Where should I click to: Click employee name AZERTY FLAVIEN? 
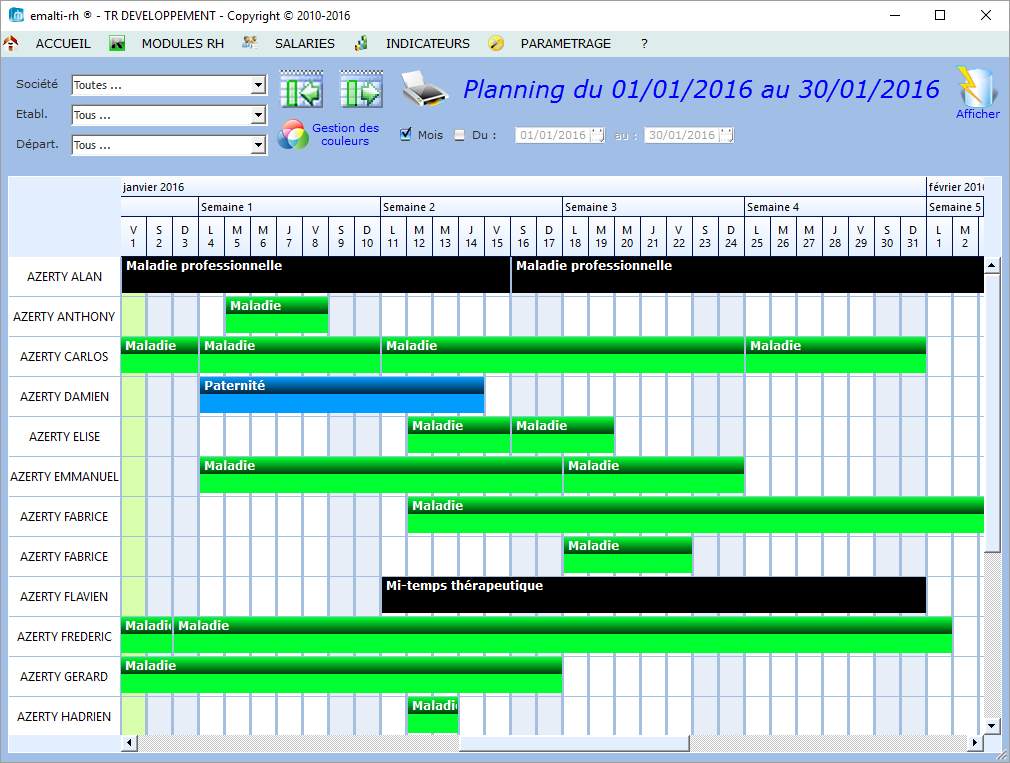coord(64,597)
